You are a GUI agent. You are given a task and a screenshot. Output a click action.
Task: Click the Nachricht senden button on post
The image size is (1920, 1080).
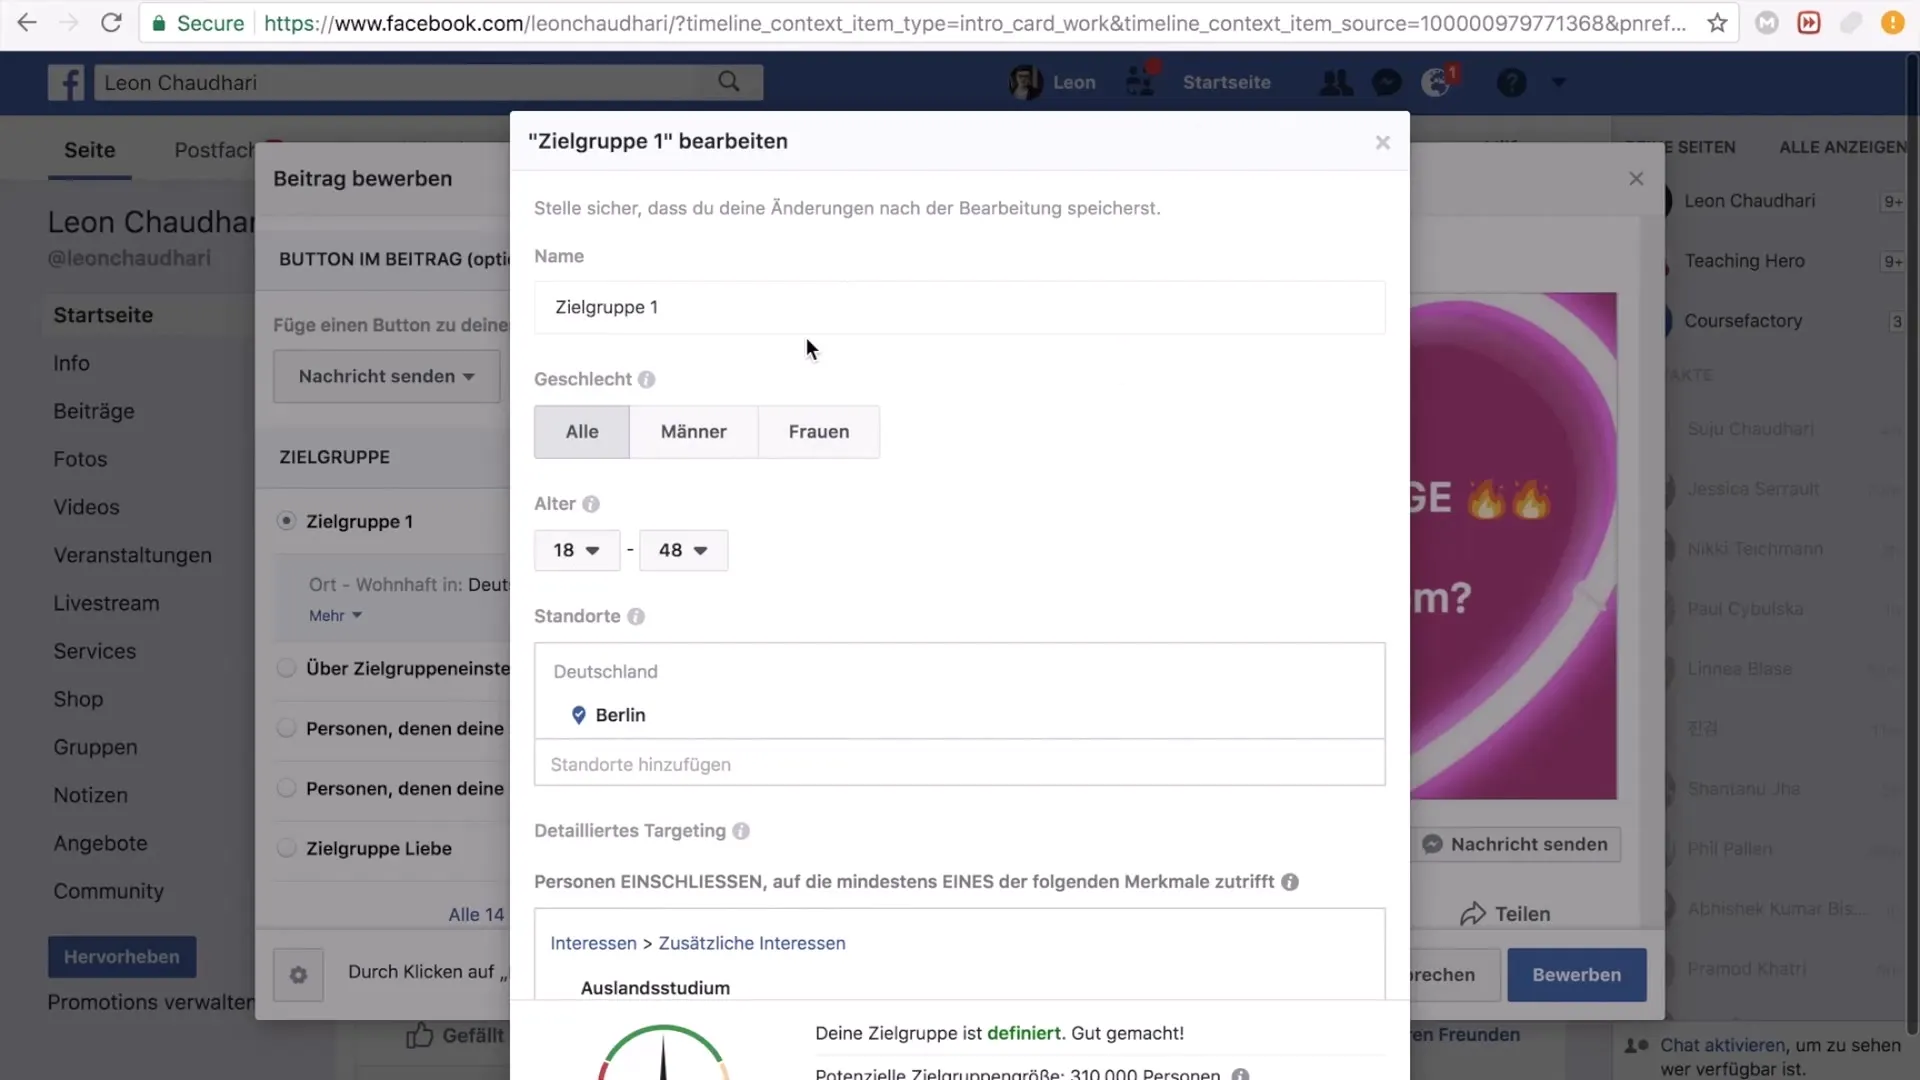tap(1516, 845)
